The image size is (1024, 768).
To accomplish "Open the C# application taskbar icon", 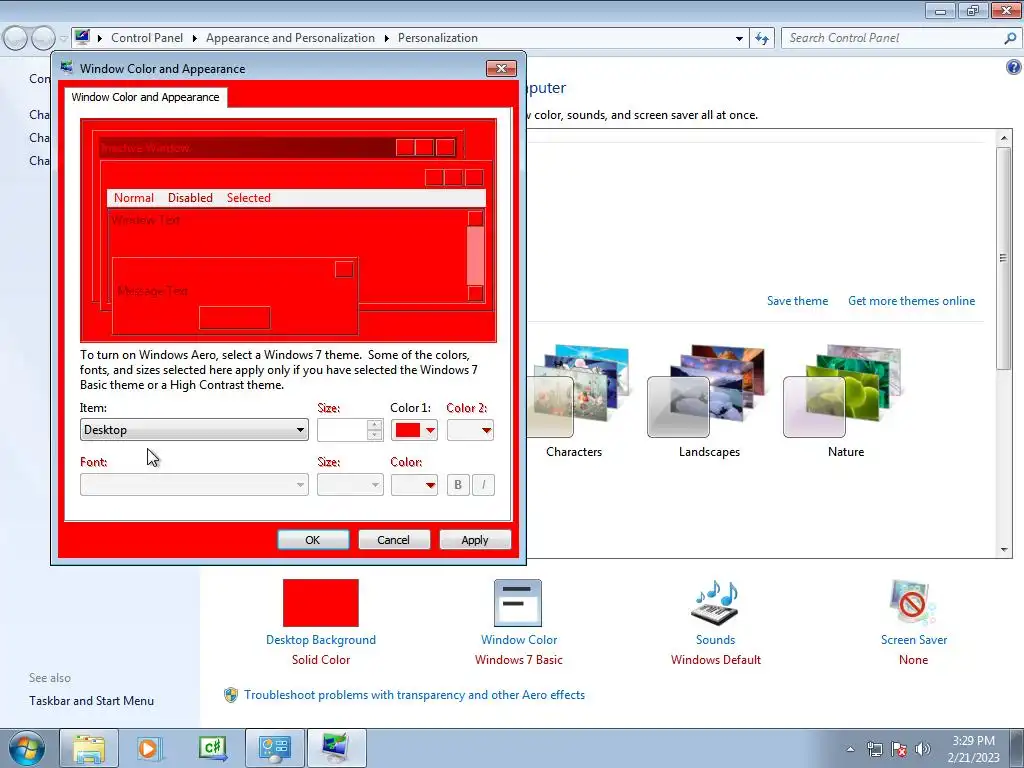I will (x=213, y=748).
